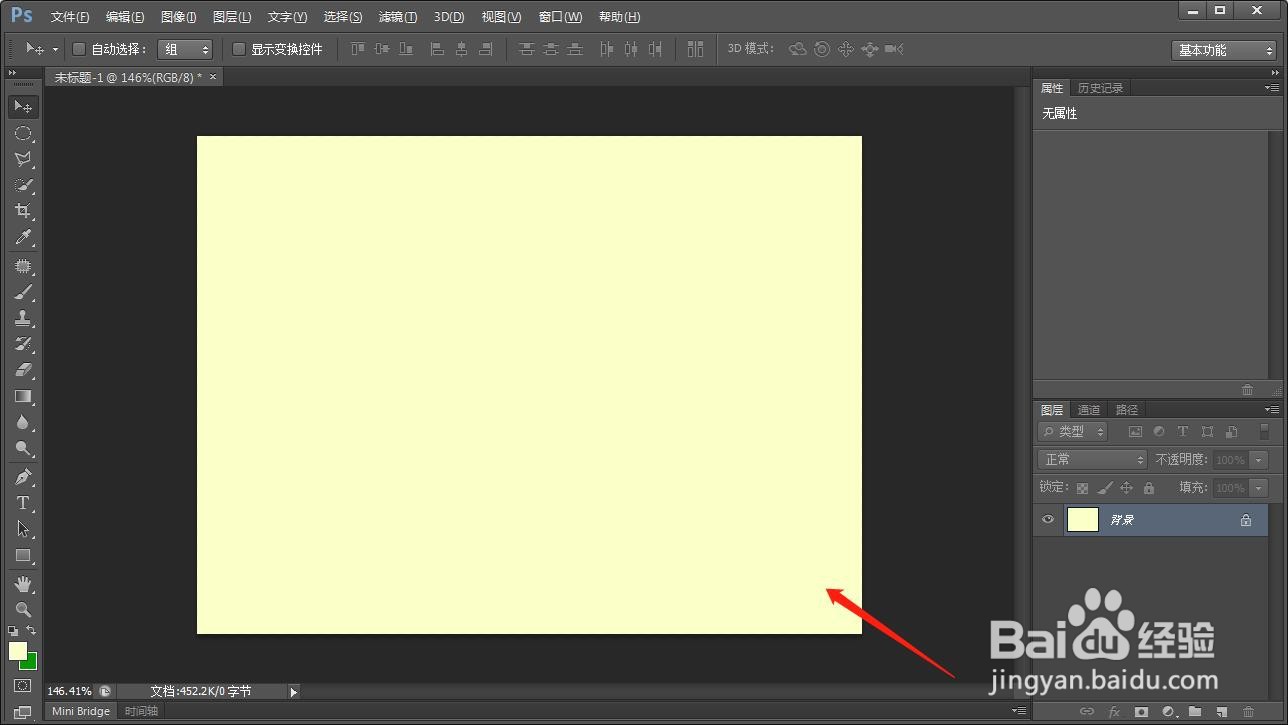The image size is (1288, 725).
Task: Open the 滤镜(T) menu
Action: [x=398, y=17]
